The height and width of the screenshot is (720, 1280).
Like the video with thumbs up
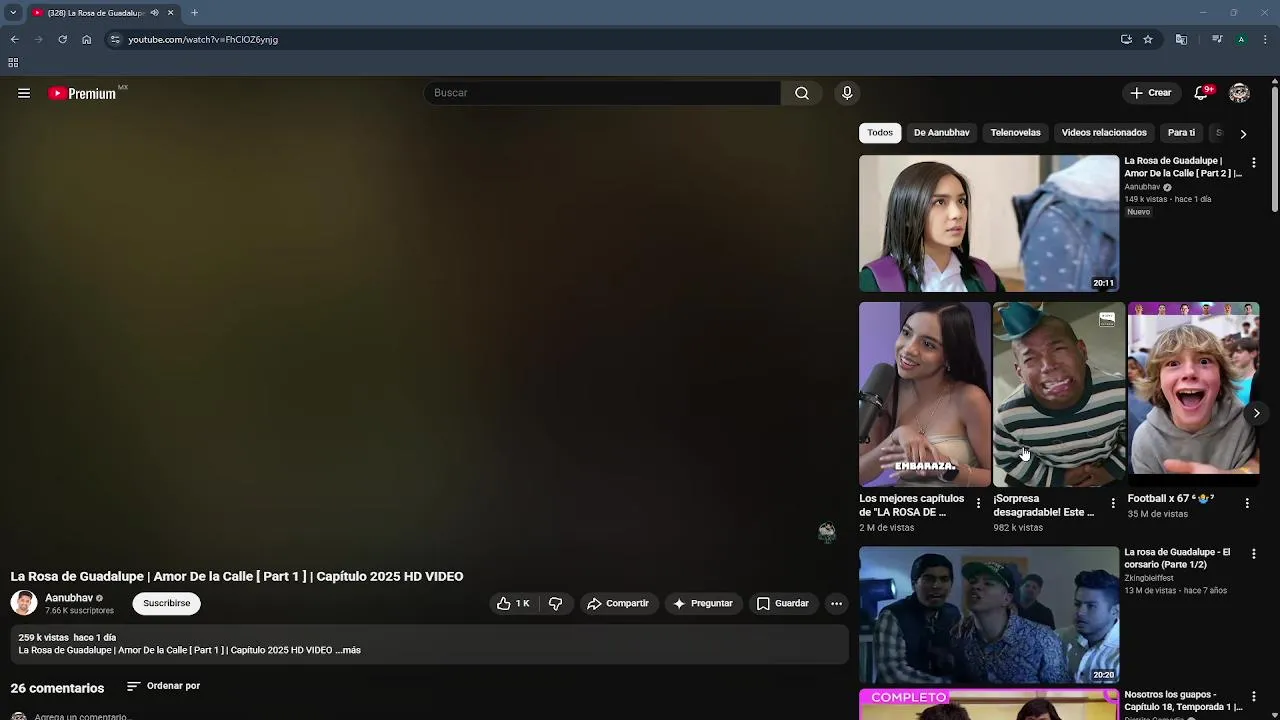(513, 603)
